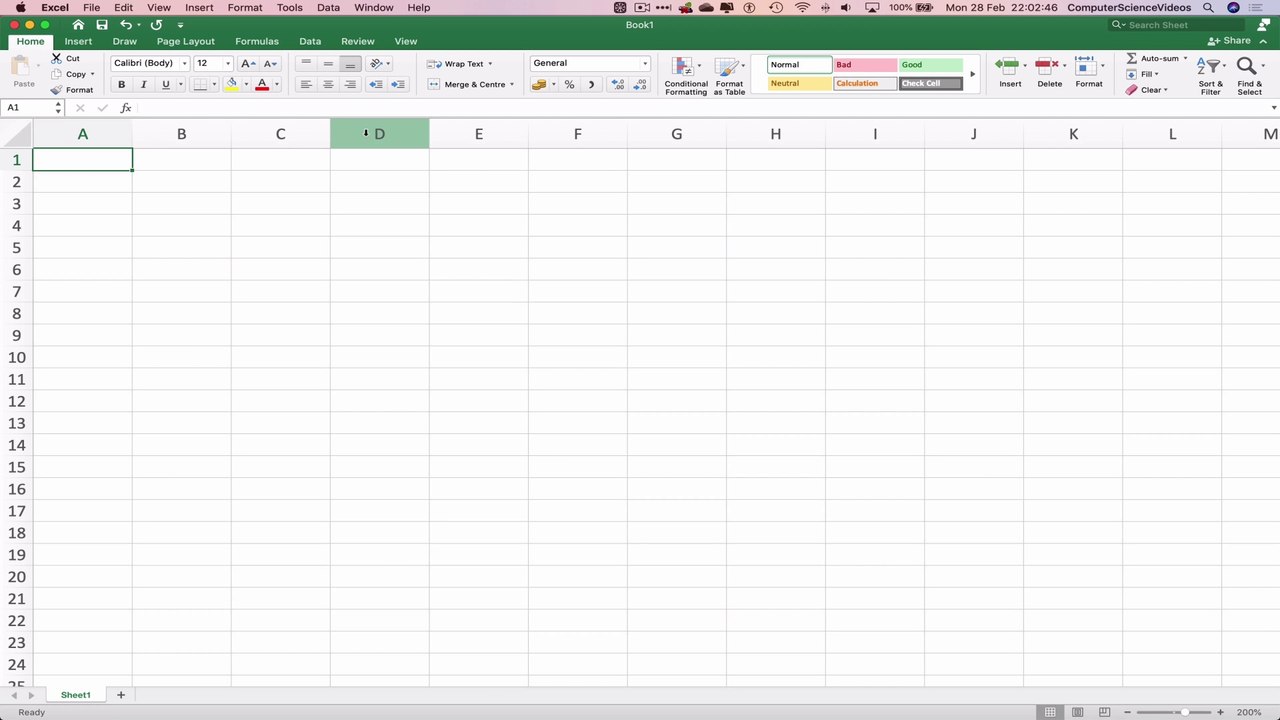Open the Apple menu
Image resolution: width=1280 pixels, height=720 pixels.
click(x=20, y=8)
